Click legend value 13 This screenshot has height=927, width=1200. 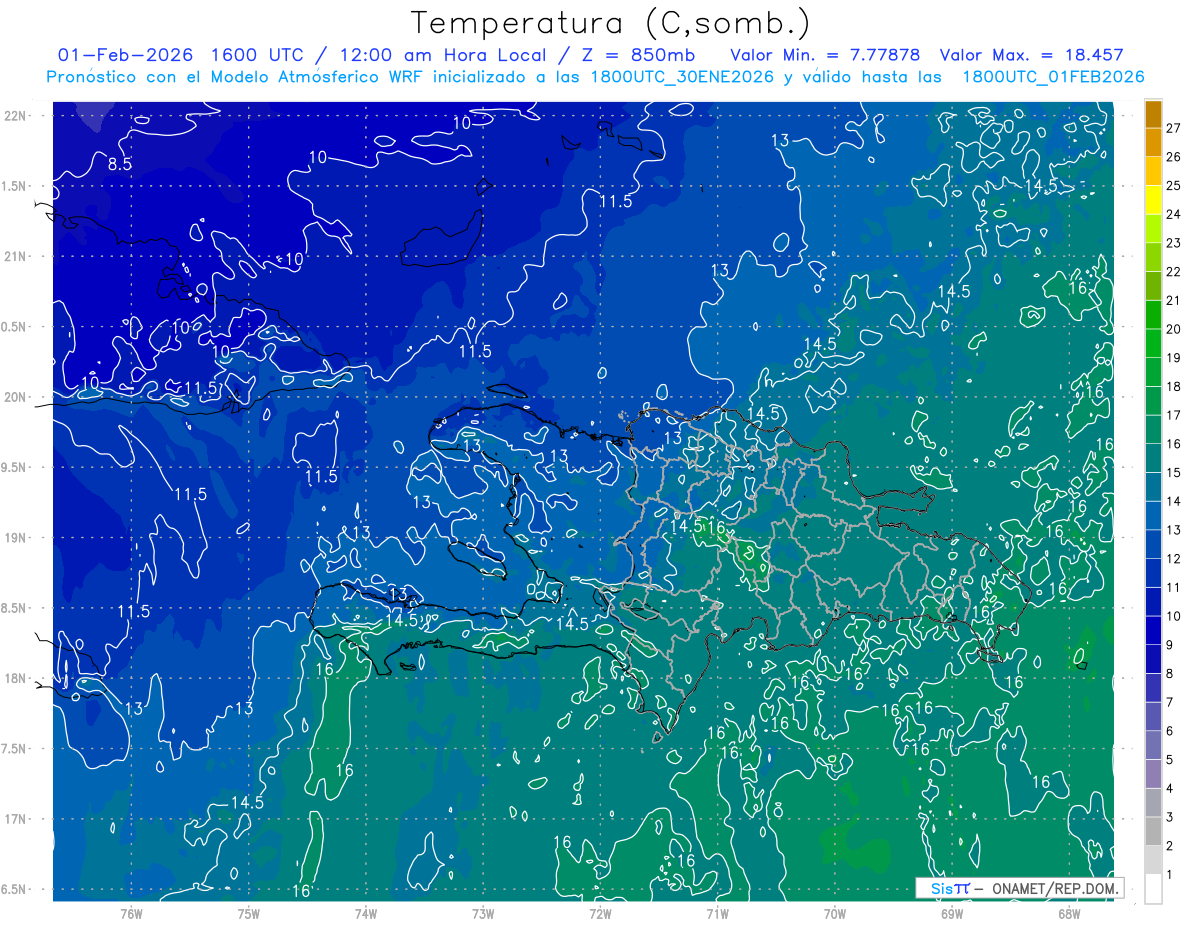tap(1174, 530)
